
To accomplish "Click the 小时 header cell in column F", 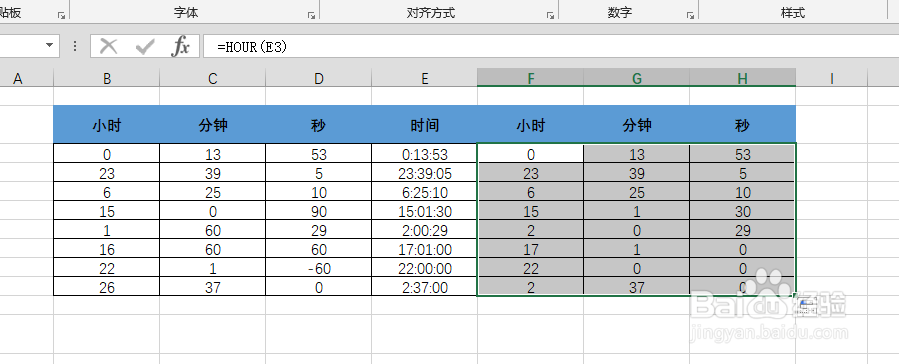I will 530,124.
